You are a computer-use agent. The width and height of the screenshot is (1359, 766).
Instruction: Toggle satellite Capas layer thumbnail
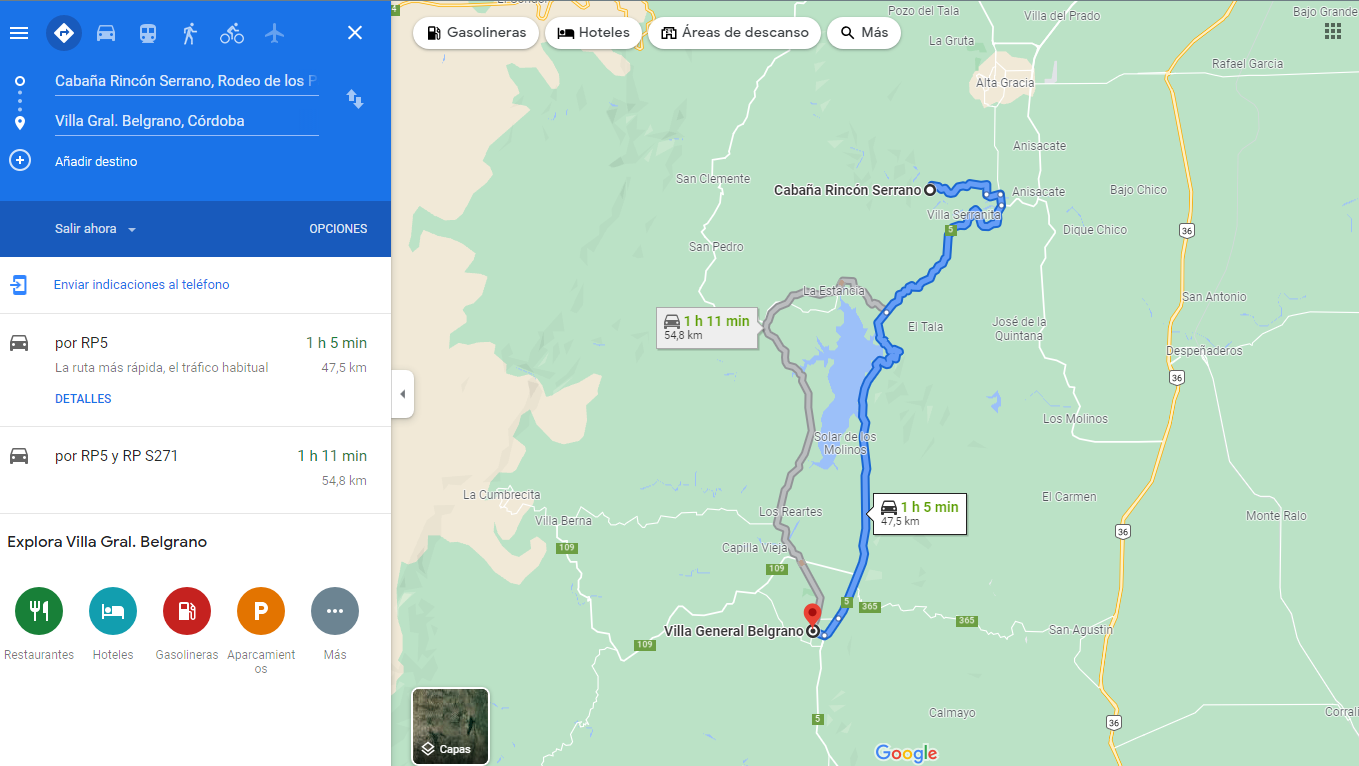pyautogui.click(x=450, y=726)
